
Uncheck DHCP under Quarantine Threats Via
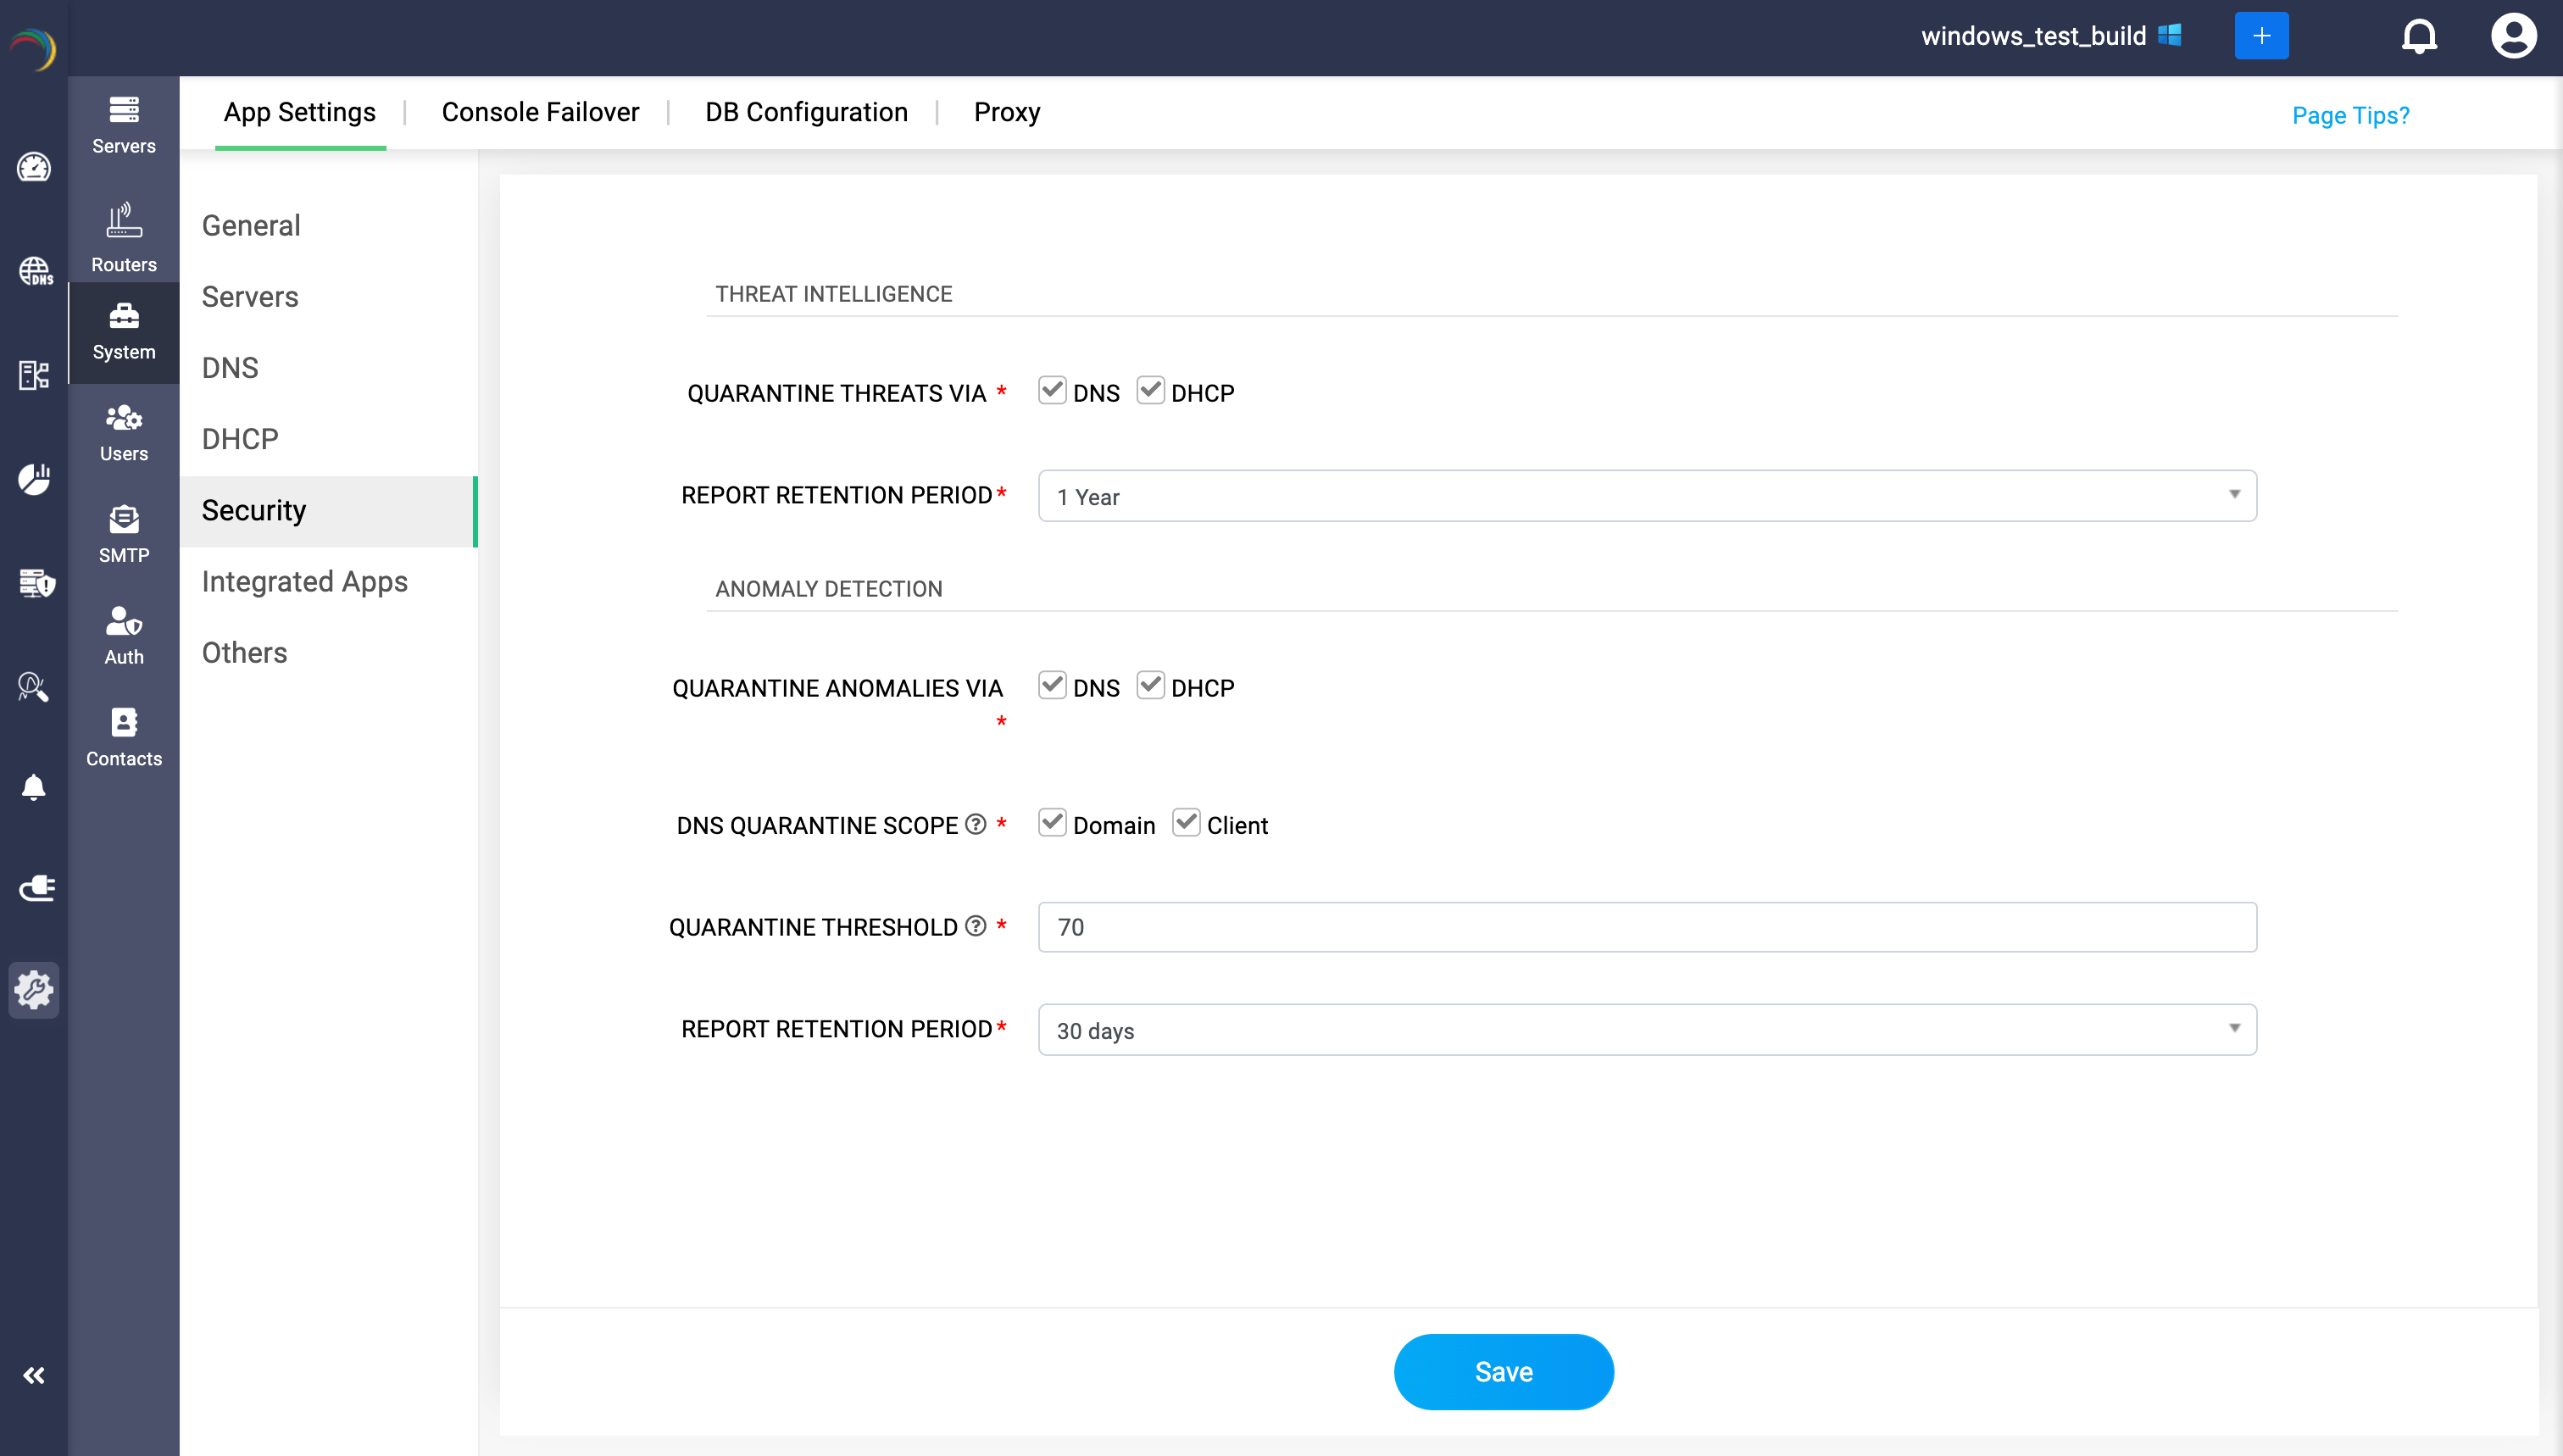pos(1150,390)
